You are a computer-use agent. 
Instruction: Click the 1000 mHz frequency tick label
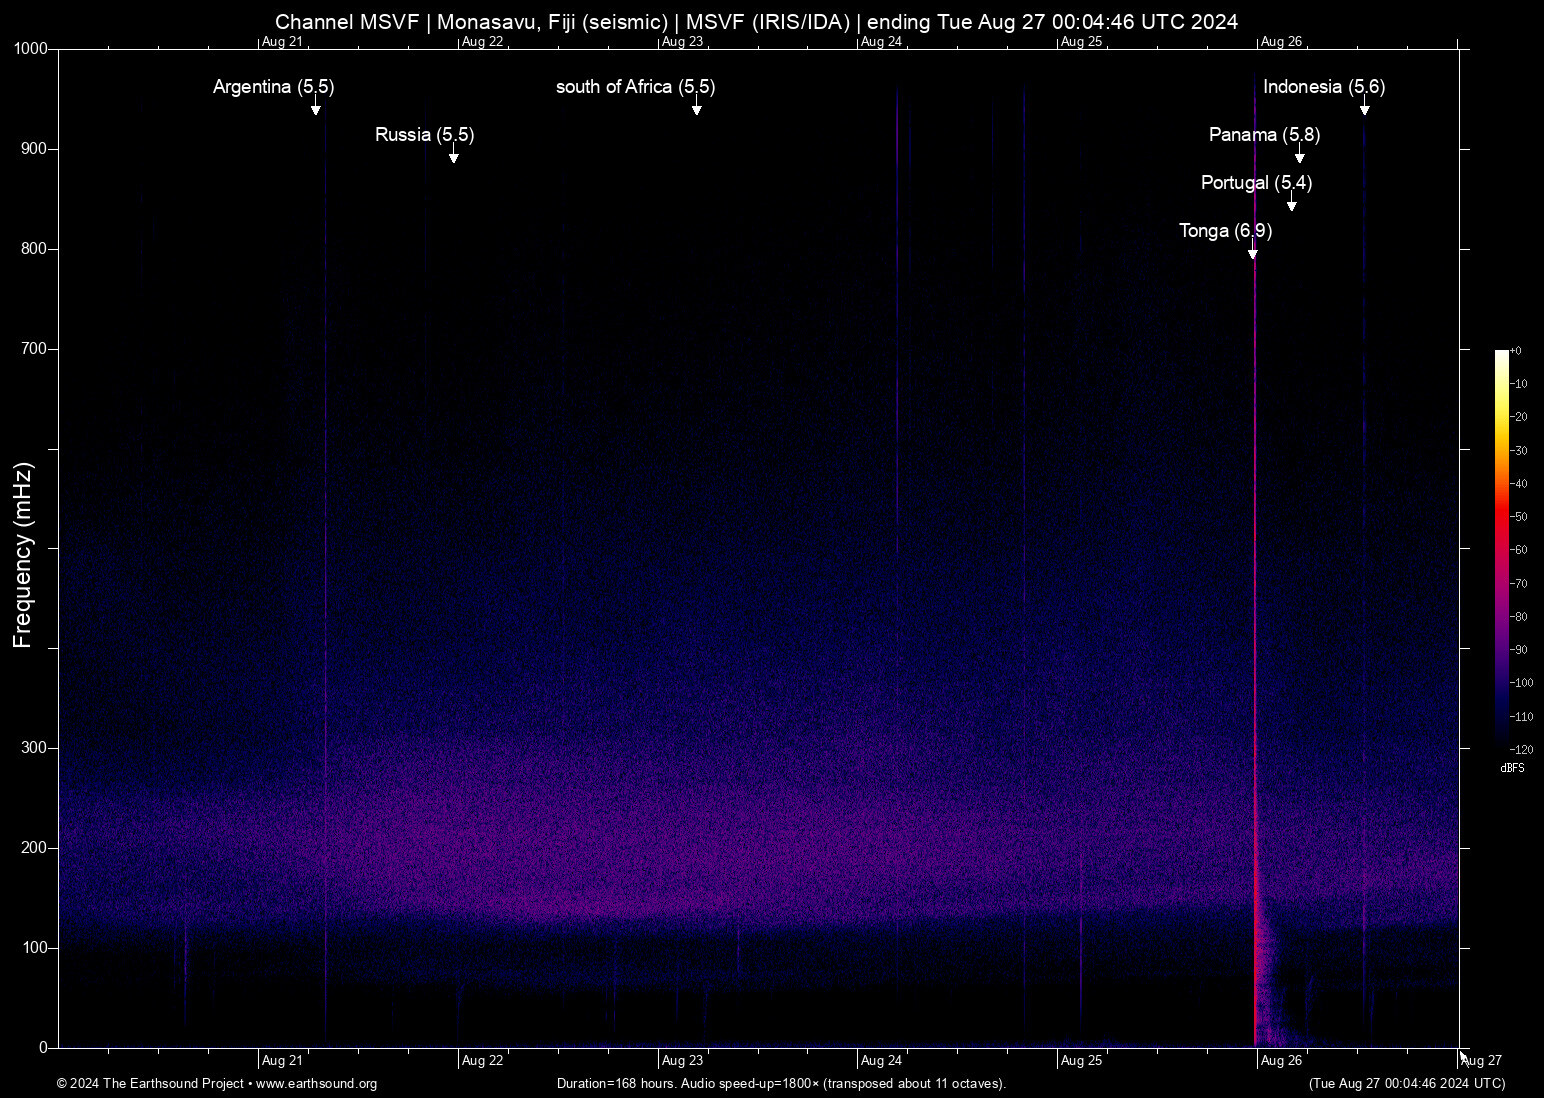click(x=30, y=49)
